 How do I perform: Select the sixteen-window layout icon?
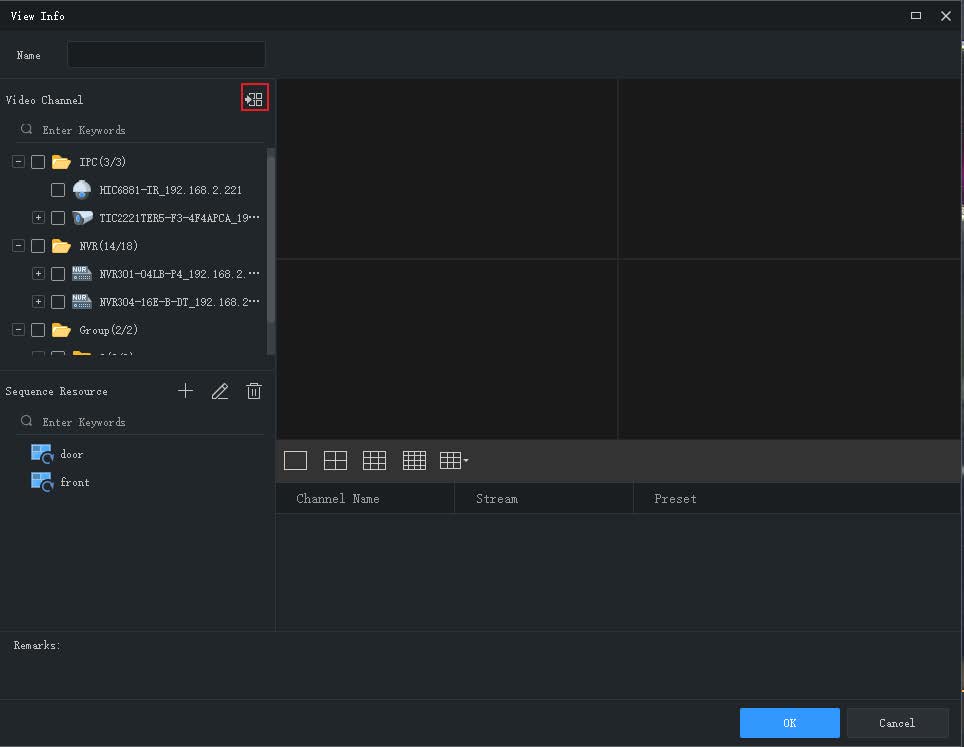tap(414, 460)
